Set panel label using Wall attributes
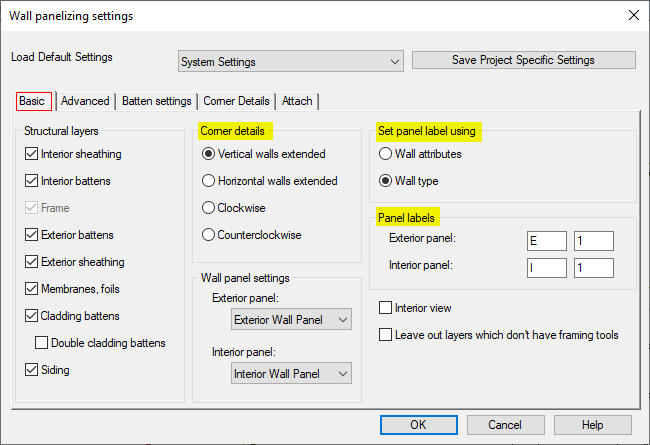Image resolution: width=650 pixels, height=445 pixels. click(385, 154)
